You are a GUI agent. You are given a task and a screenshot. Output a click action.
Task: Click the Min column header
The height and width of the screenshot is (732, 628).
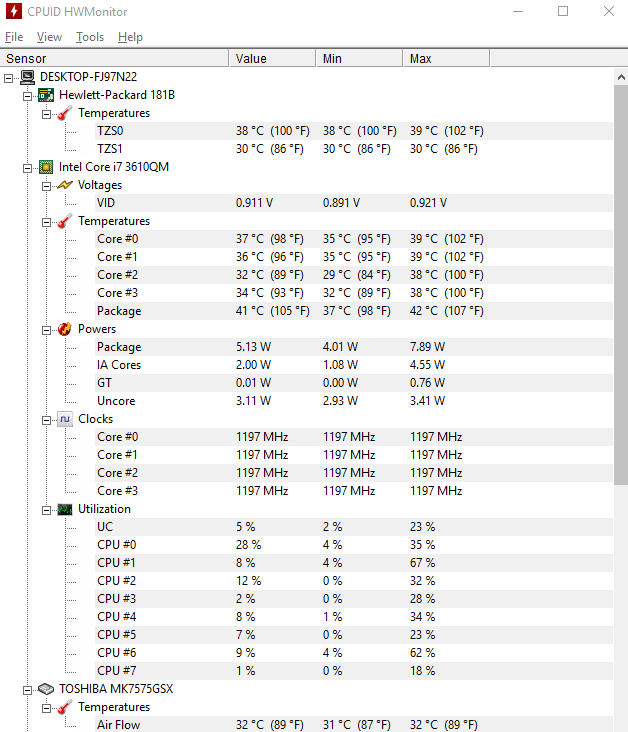click(360, 58)
